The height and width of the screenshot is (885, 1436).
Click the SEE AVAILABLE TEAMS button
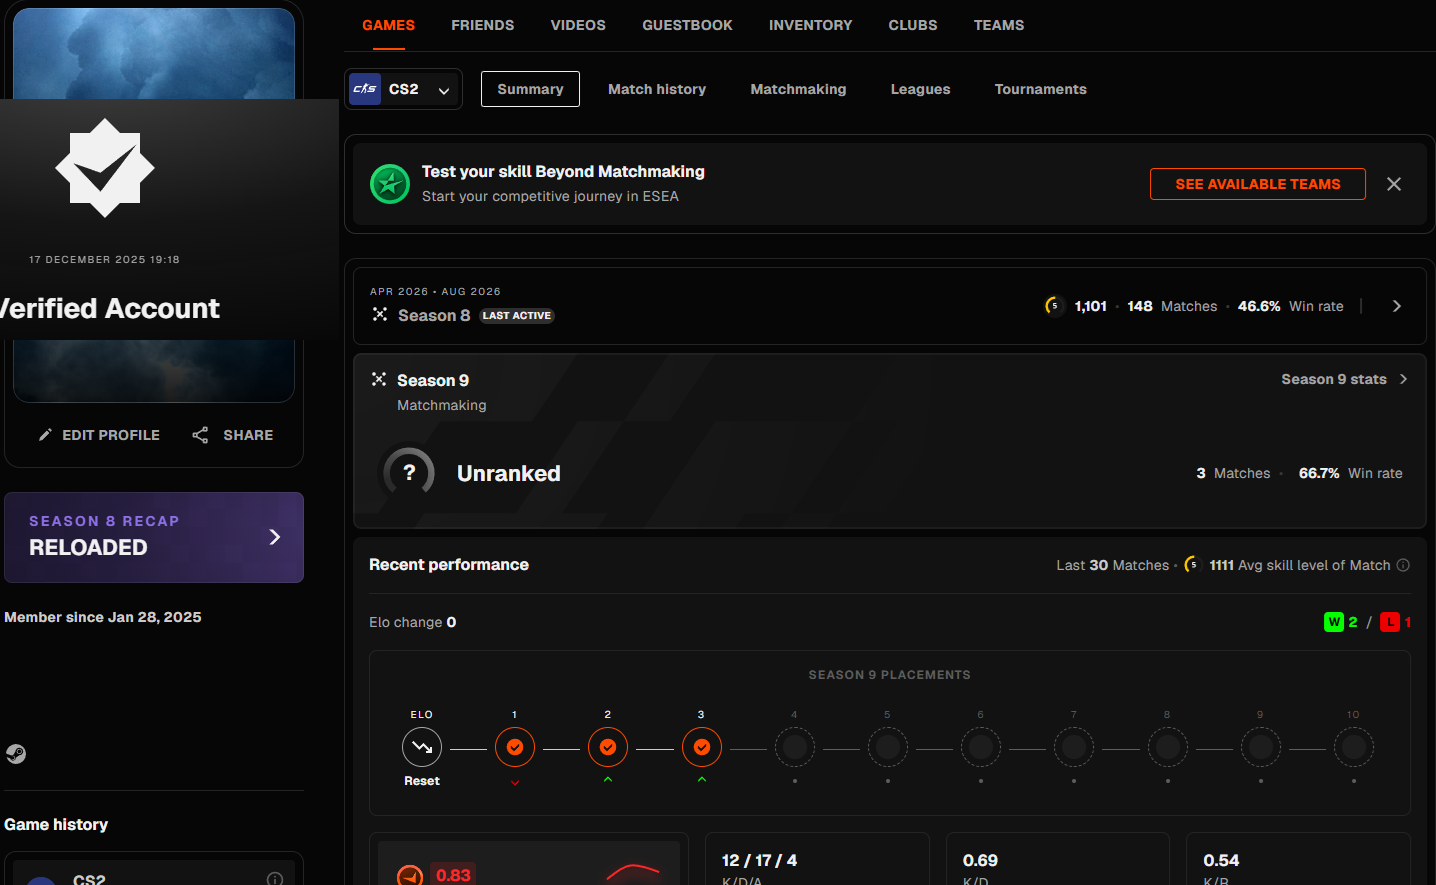pyautogui.click(x=1257, y=184)
